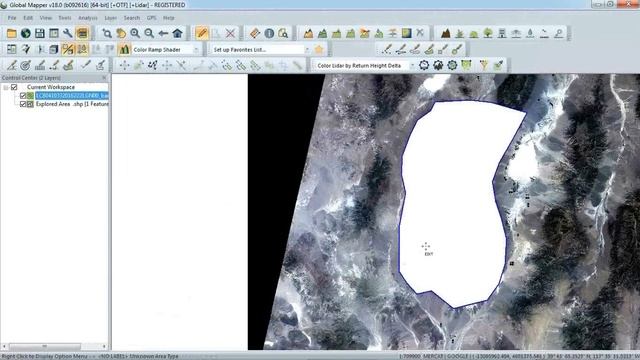
Task: Collapse the Current Workspace tree node
Action: pos(6,87)
